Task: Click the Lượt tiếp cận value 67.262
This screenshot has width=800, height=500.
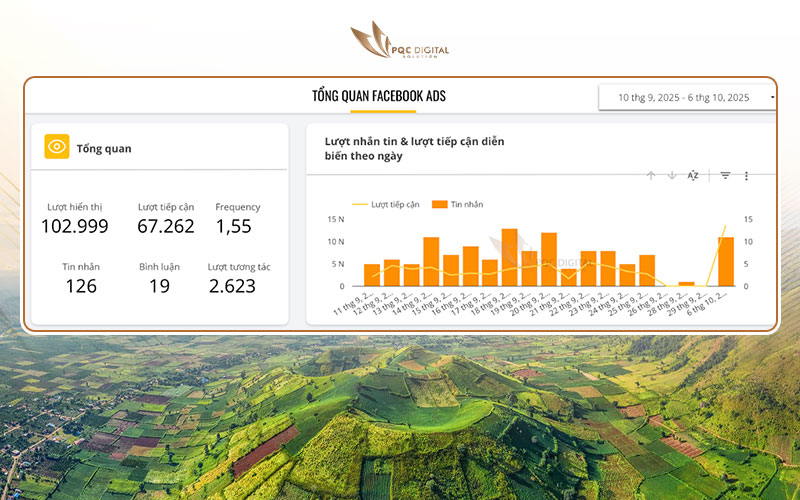Action: pos(166,226)
